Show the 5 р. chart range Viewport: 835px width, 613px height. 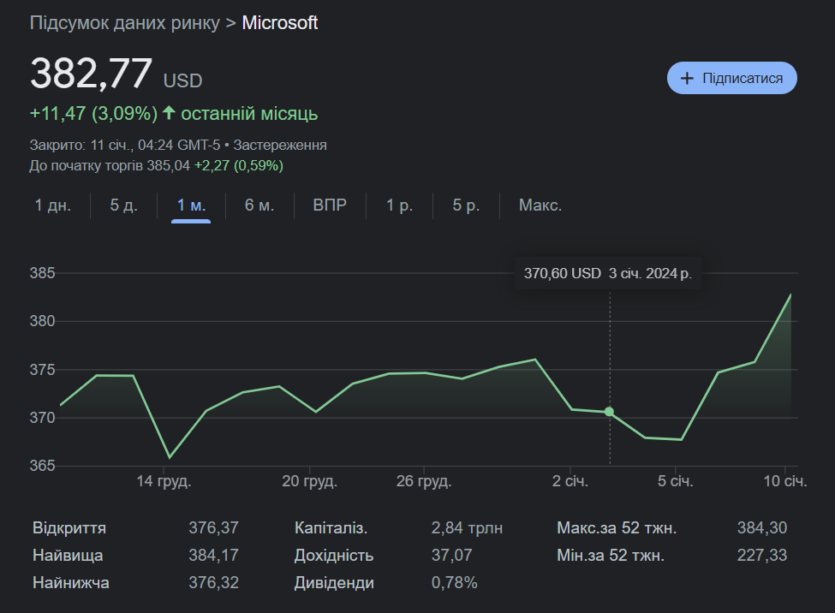pyautogui.click(x=466, y=205)
